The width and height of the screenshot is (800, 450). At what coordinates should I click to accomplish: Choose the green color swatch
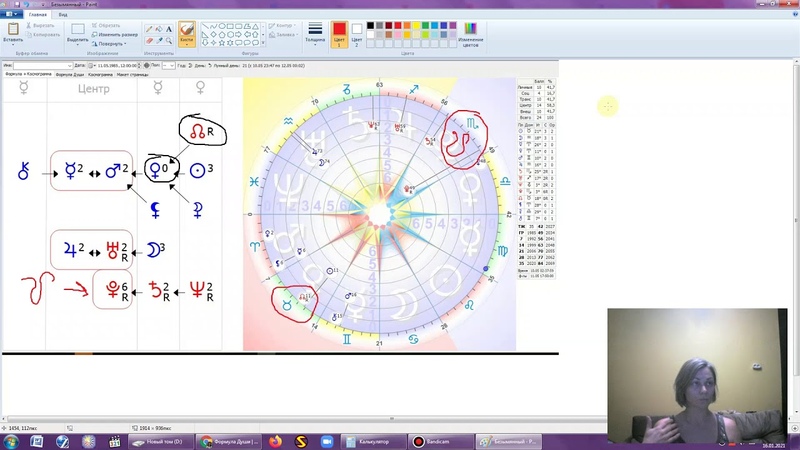tap(426, 26)
